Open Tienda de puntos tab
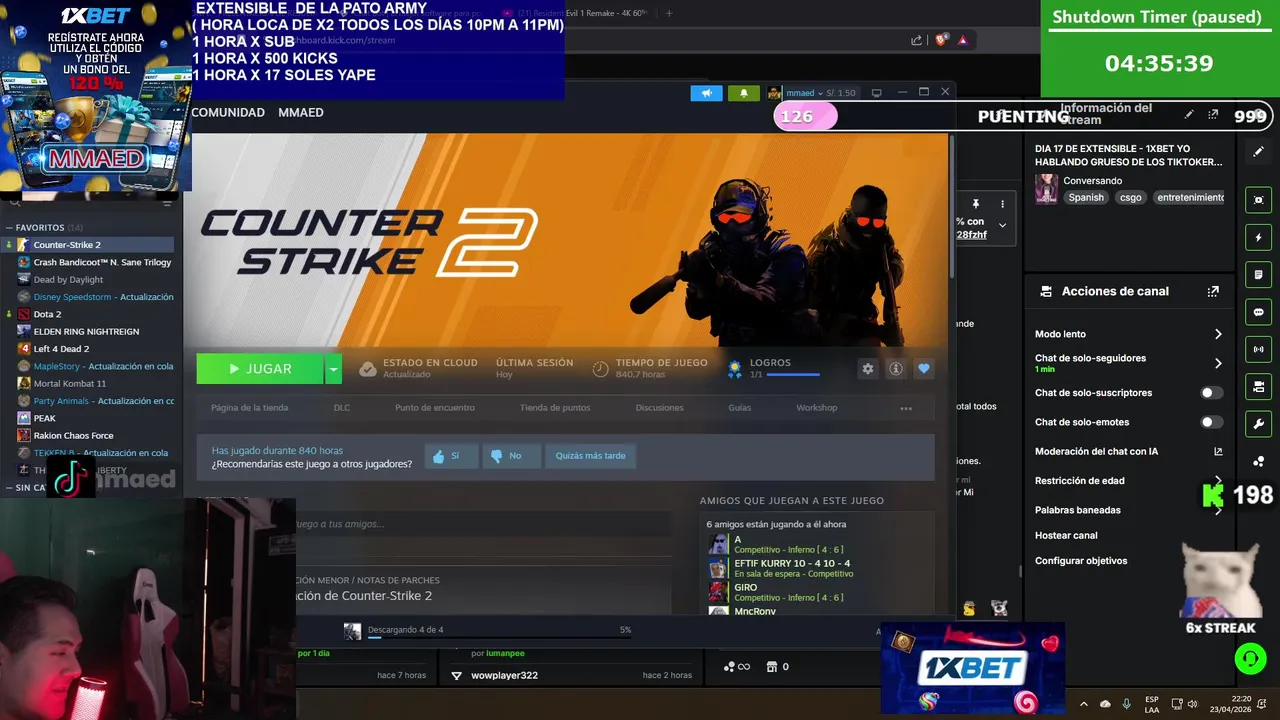Image resolution: width=1280 pixels, height=720 pixels. 555,408
